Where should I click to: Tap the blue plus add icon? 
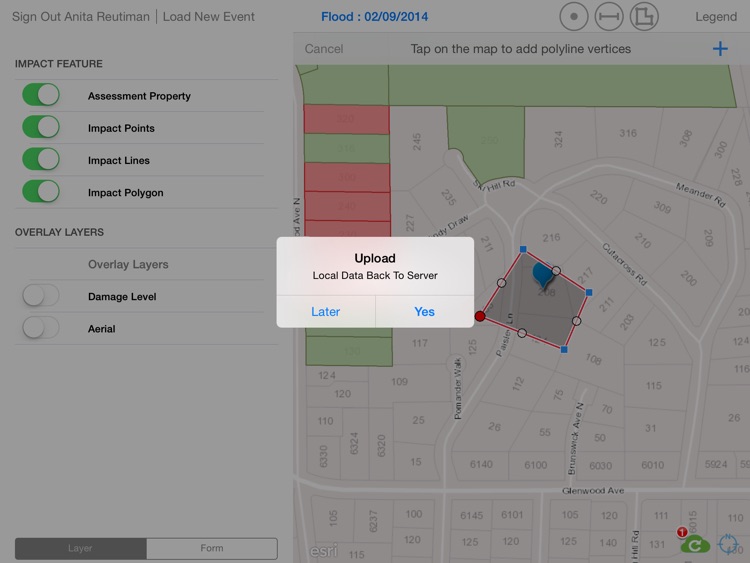[x=720, y=49]
